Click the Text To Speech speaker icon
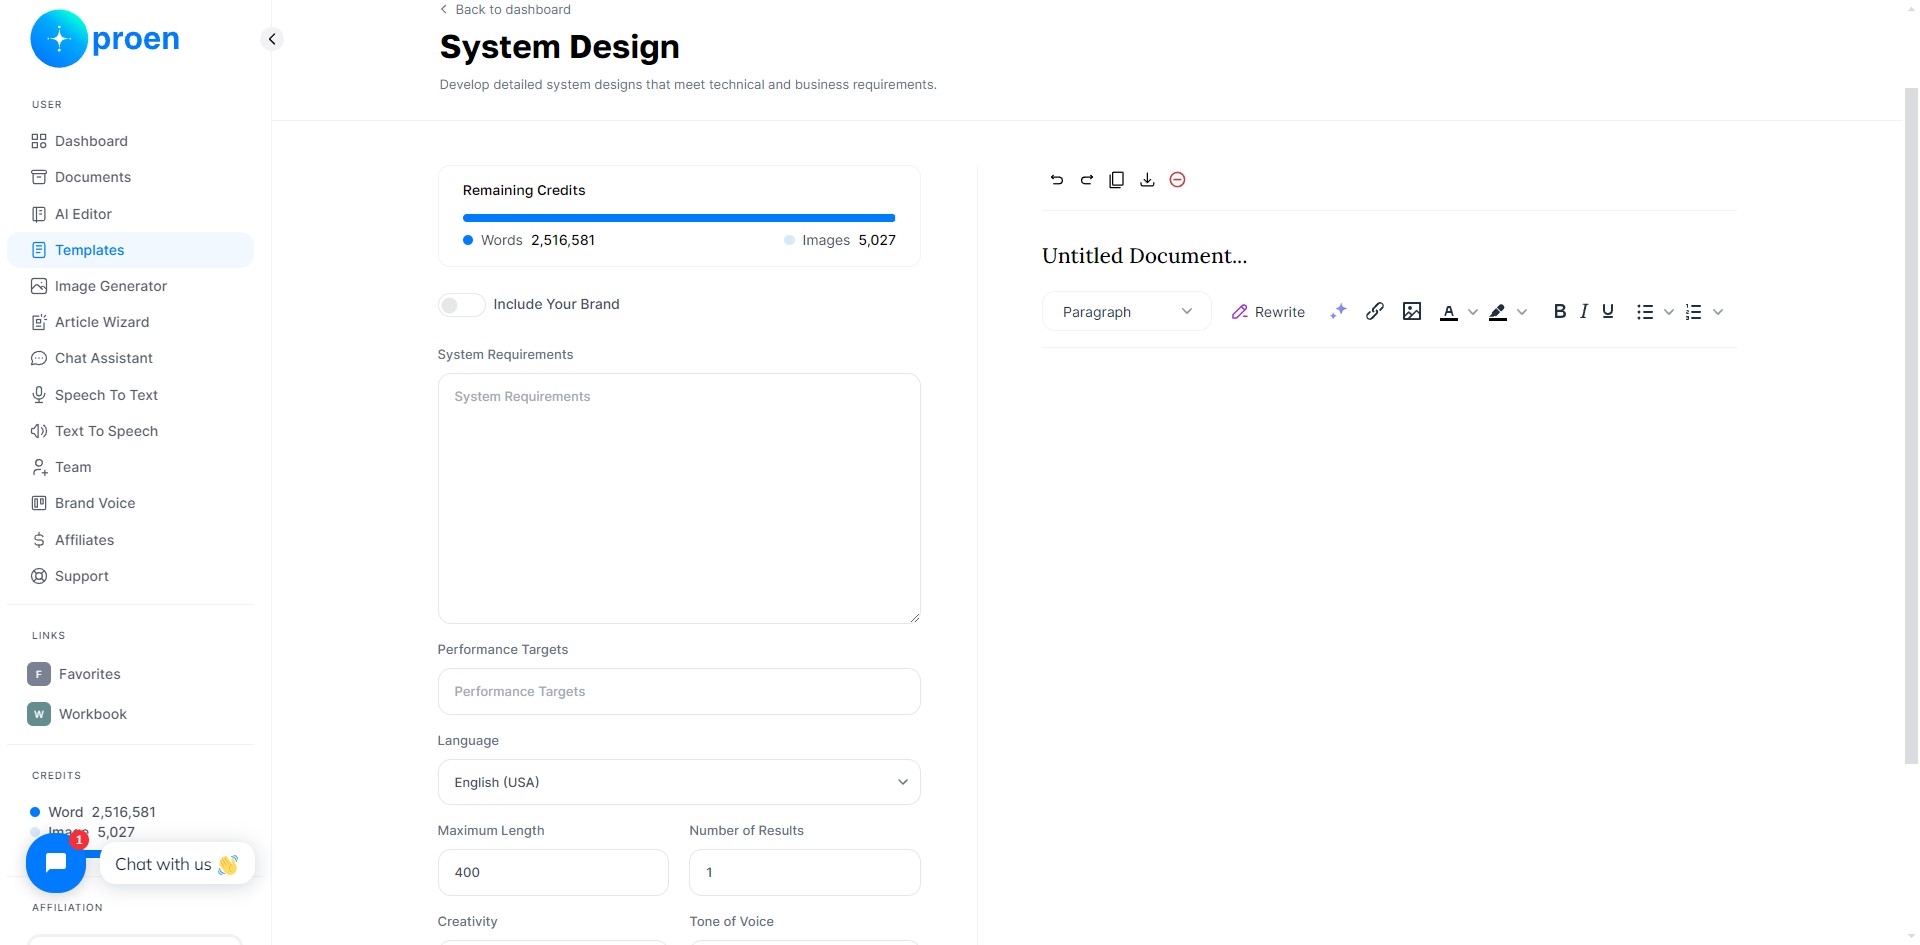Viewport: 1920px width, 945px height. pos(39,431)
